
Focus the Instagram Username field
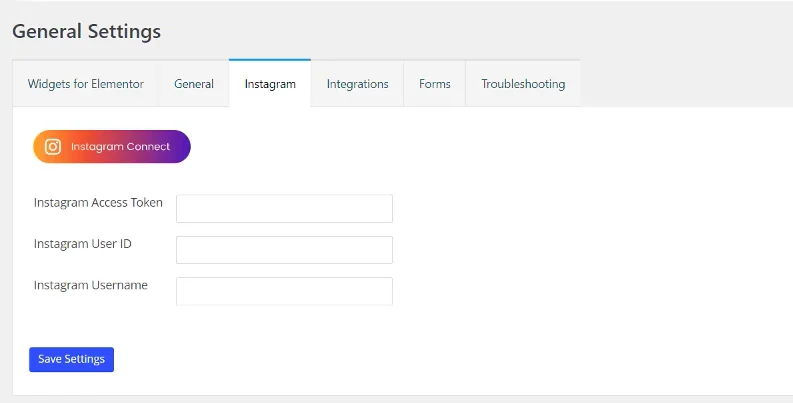[284, 291]
